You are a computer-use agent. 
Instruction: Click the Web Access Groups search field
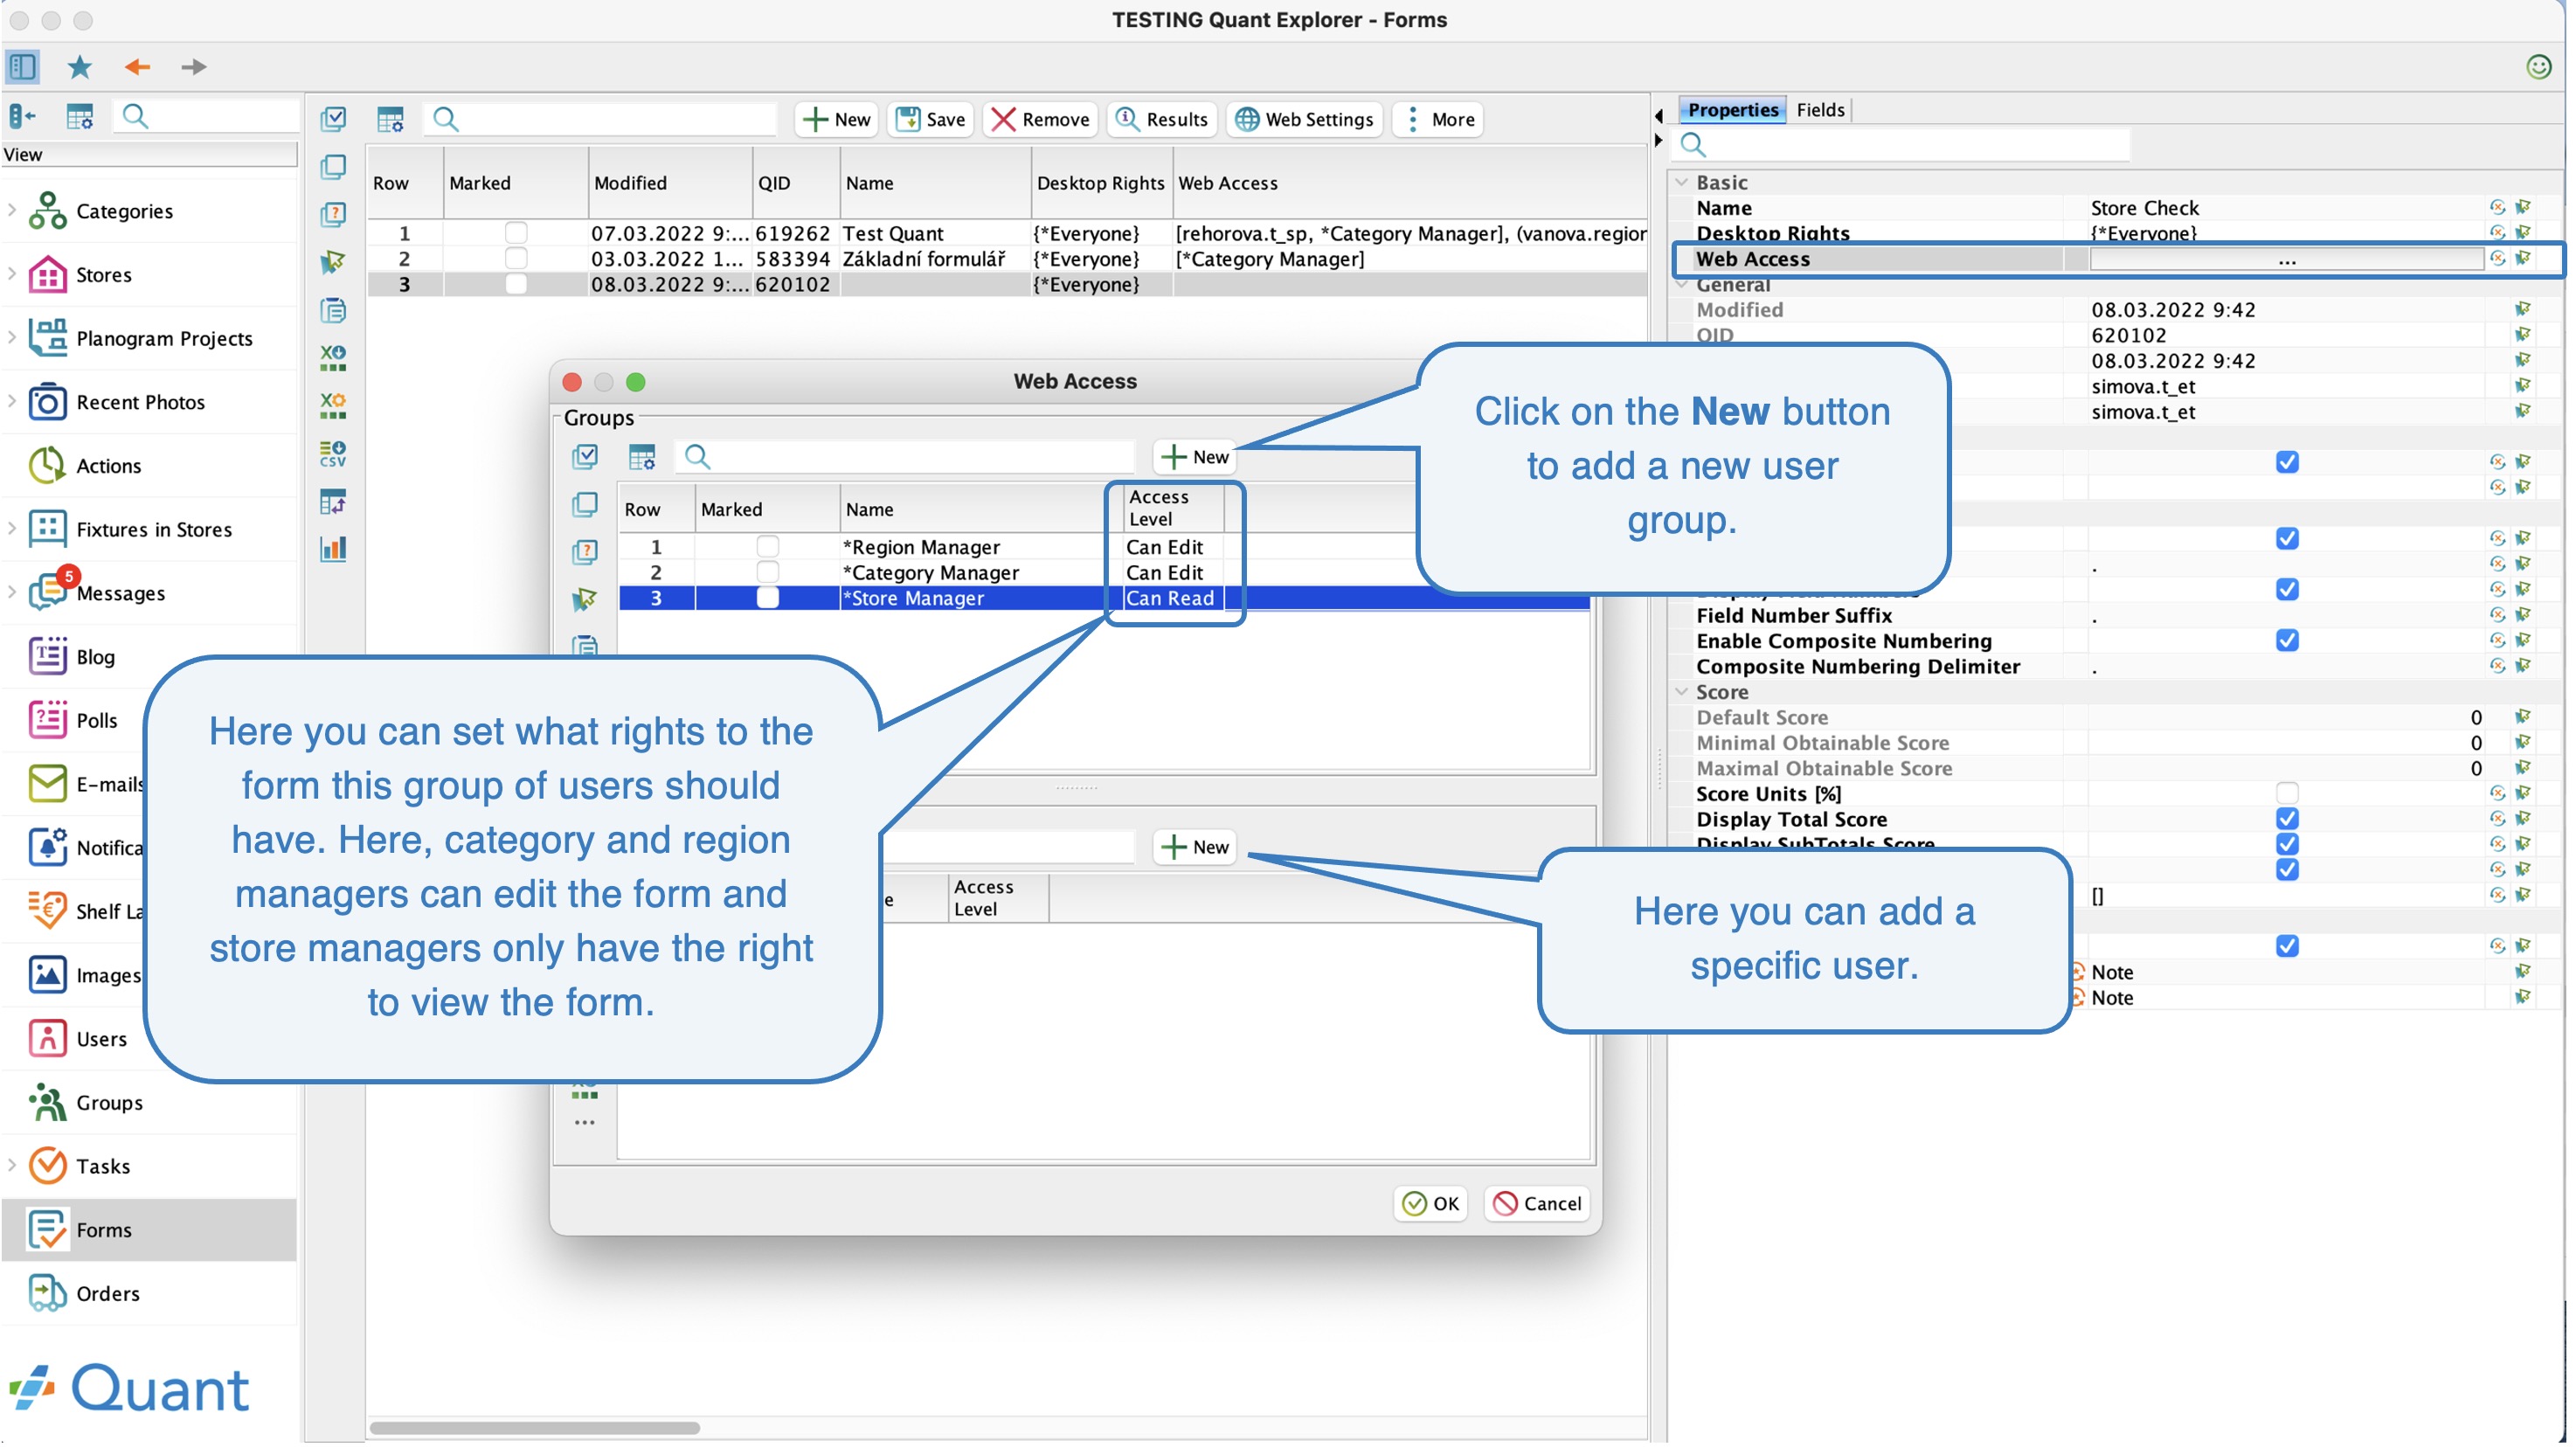(905, 458)
